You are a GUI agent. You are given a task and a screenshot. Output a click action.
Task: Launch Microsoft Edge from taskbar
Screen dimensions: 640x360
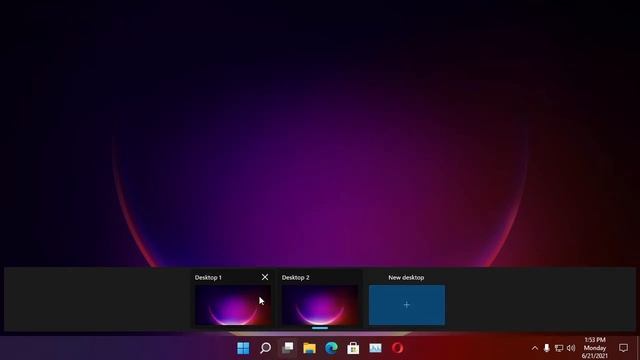coord(331,348)
